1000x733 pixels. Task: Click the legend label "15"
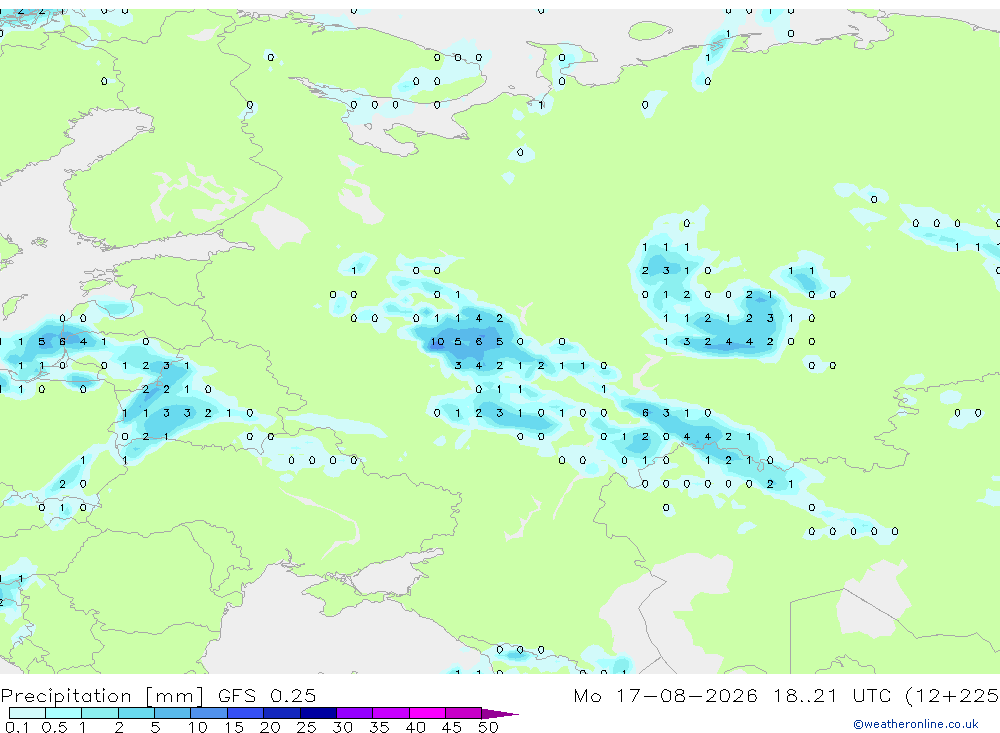pyautogui.click(x=234, y=727)
